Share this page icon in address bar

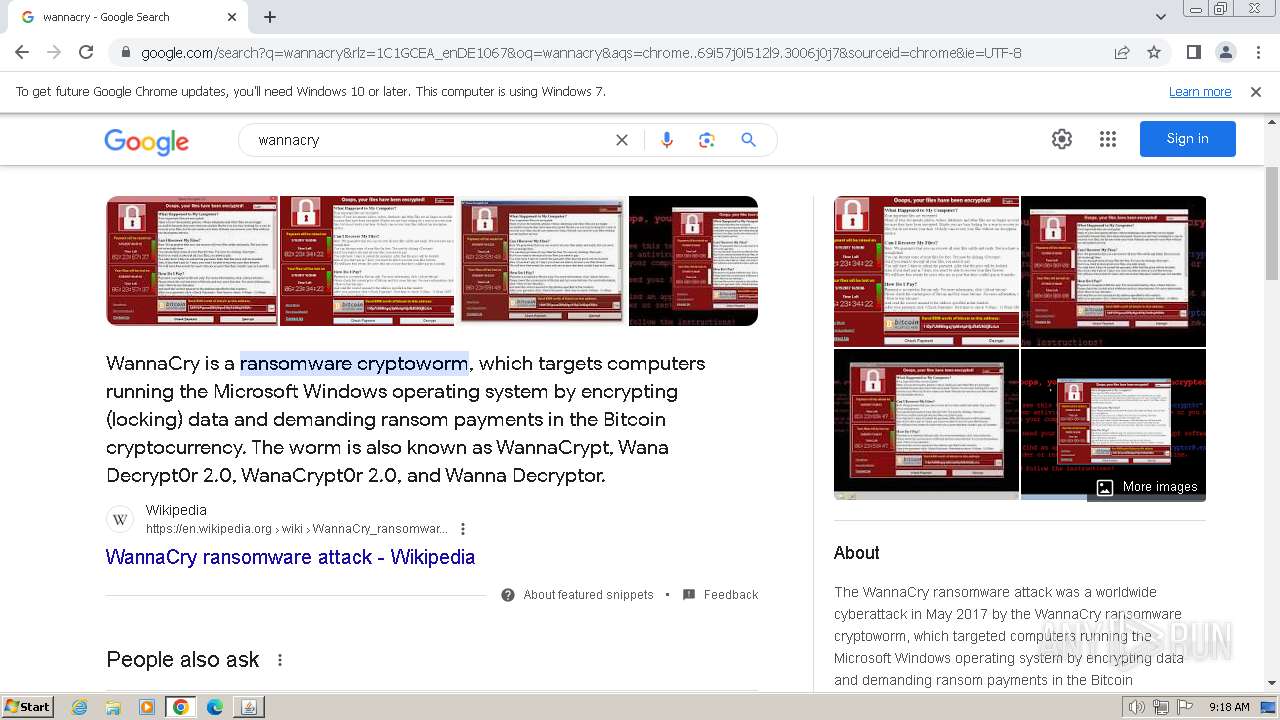pos(1122,53)
